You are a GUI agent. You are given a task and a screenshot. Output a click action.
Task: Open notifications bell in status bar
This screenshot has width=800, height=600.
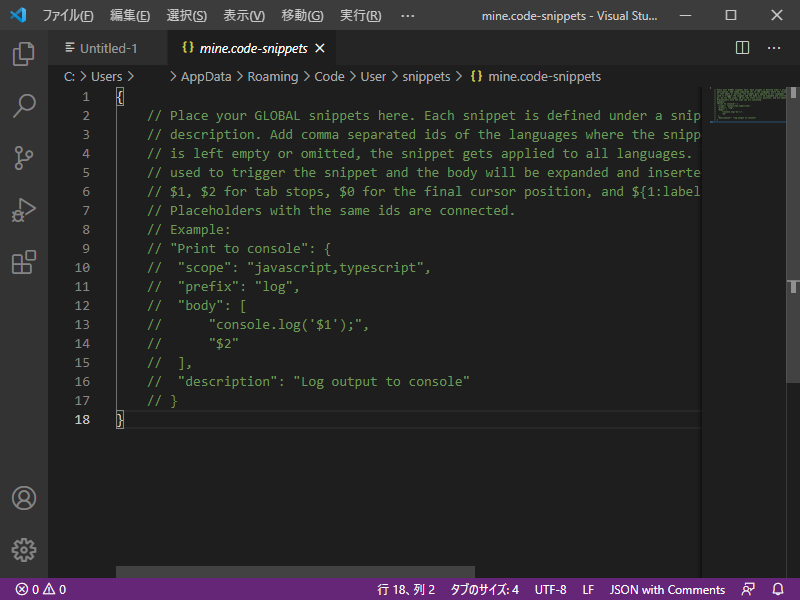click(778, 589)
